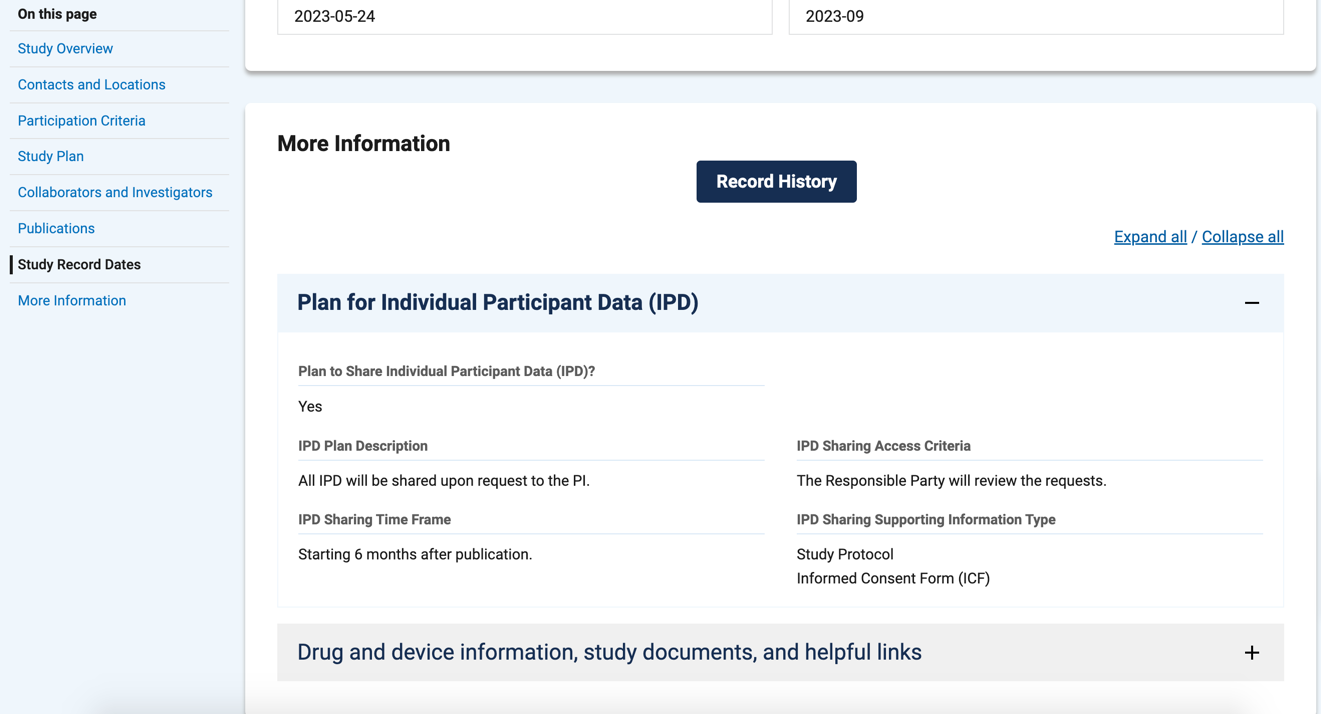
Task: Expand Drug and device information heading text
Action: point(609,653)
